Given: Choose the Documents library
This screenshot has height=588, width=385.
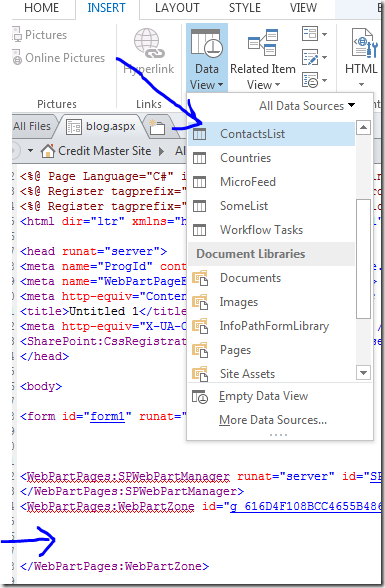Looking at the screenshot, I should 271,278.
